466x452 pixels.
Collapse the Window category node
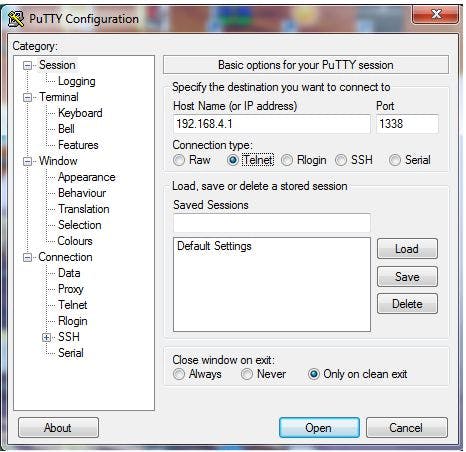[28, 161]
